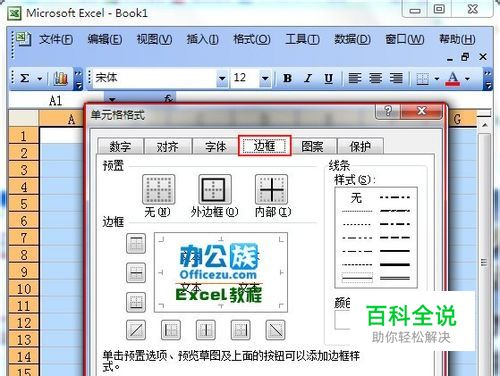The height and width of the screenshot is (376, 500).
Task: Switch to the 保护 tab
Action: [360, 146]
